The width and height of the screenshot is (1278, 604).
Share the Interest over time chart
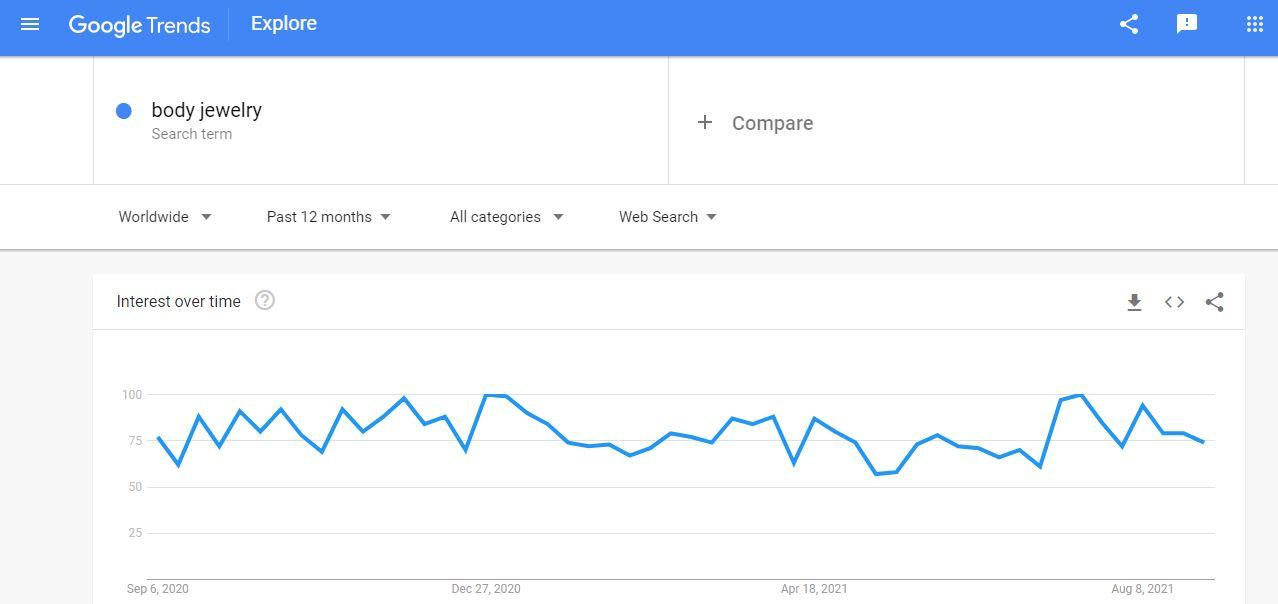[x=1214, y=302]
